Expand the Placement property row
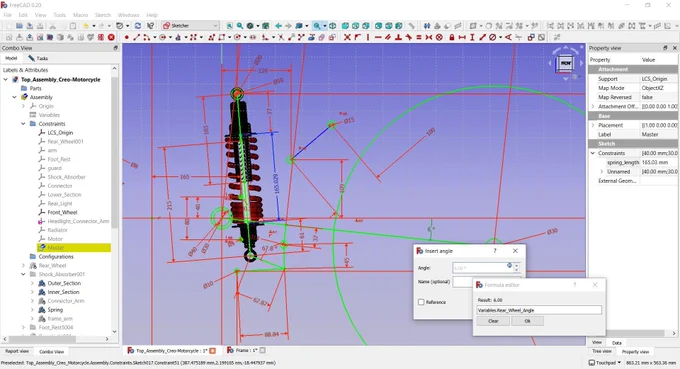680x369 pixels. click(x=593, y=125)
